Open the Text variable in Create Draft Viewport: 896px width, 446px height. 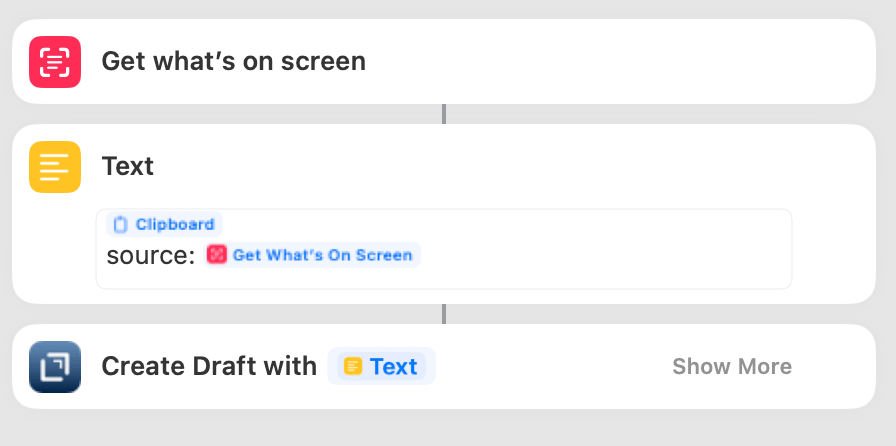[x=382, y=367]
